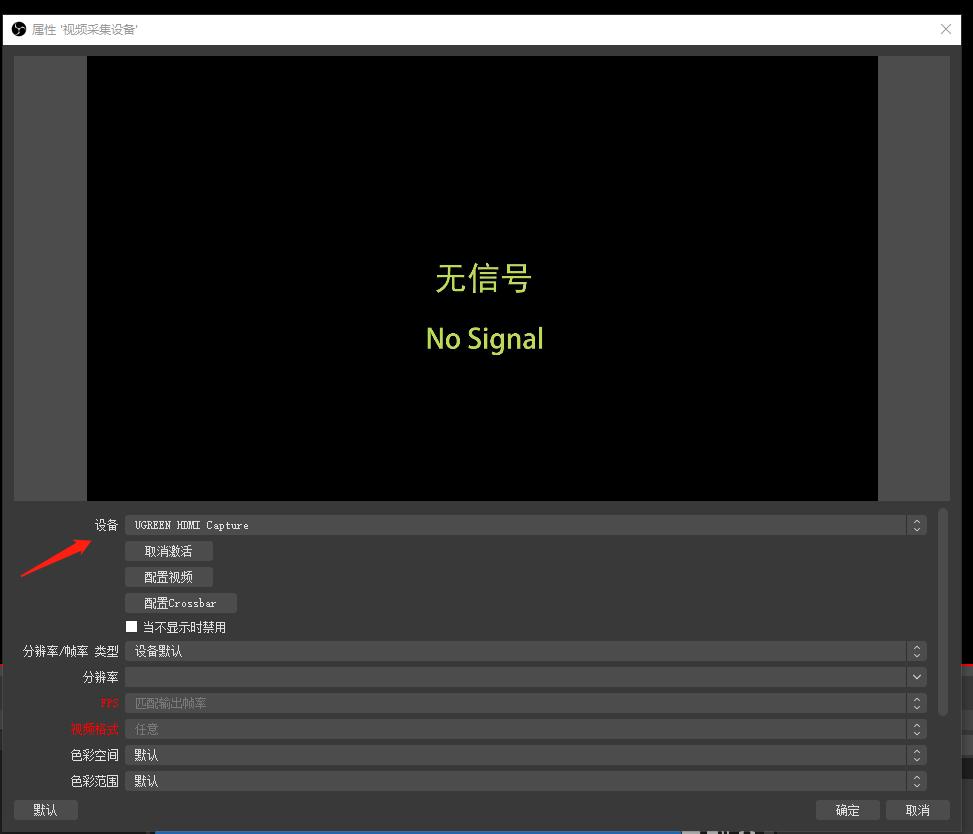Screen dimensions: 973x834
Task: Open the 色彩空间 dropdown showing 默认
Action: click(520, 755)
